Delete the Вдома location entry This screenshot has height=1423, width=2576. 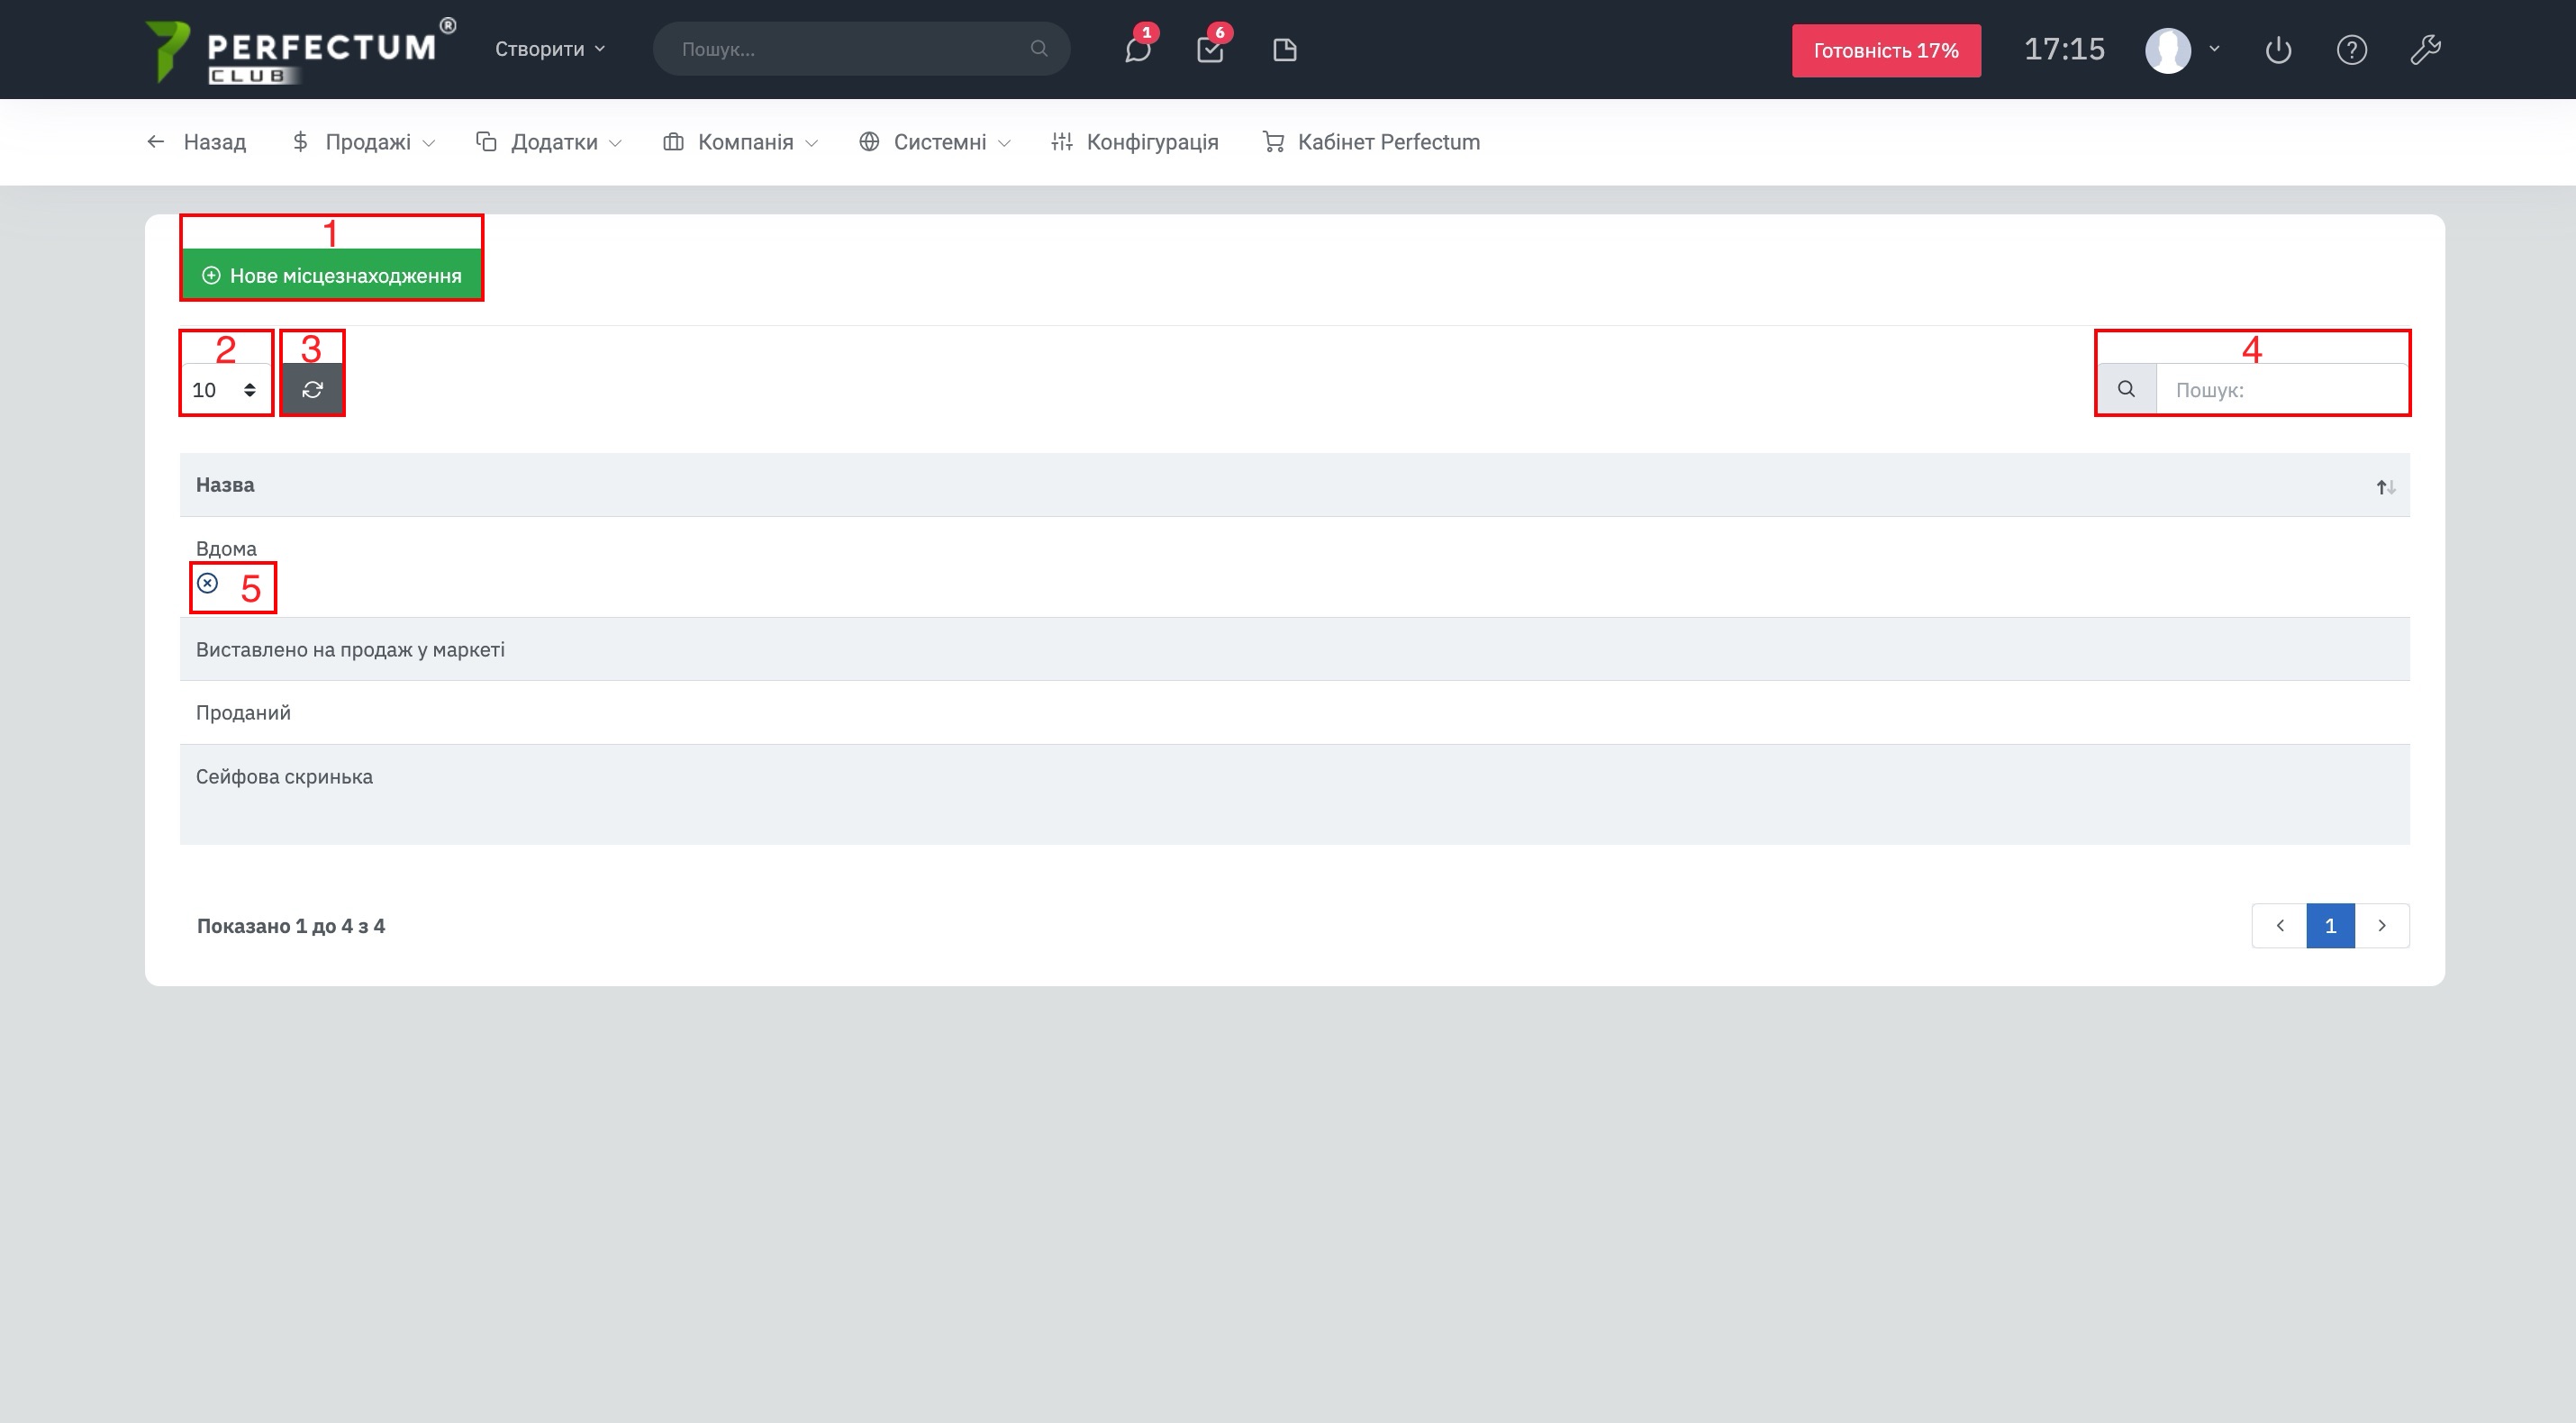click(x=208, y=583)
